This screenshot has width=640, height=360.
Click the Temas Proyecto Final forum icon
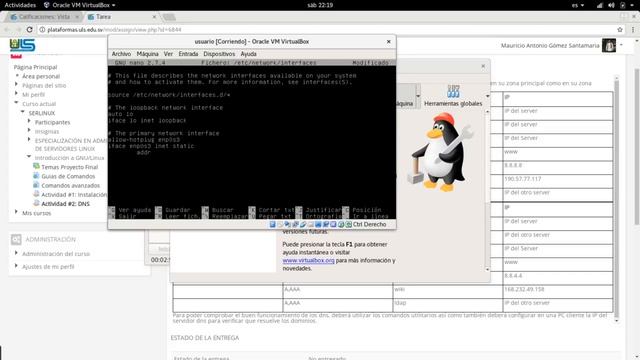(x=36, y=167)
